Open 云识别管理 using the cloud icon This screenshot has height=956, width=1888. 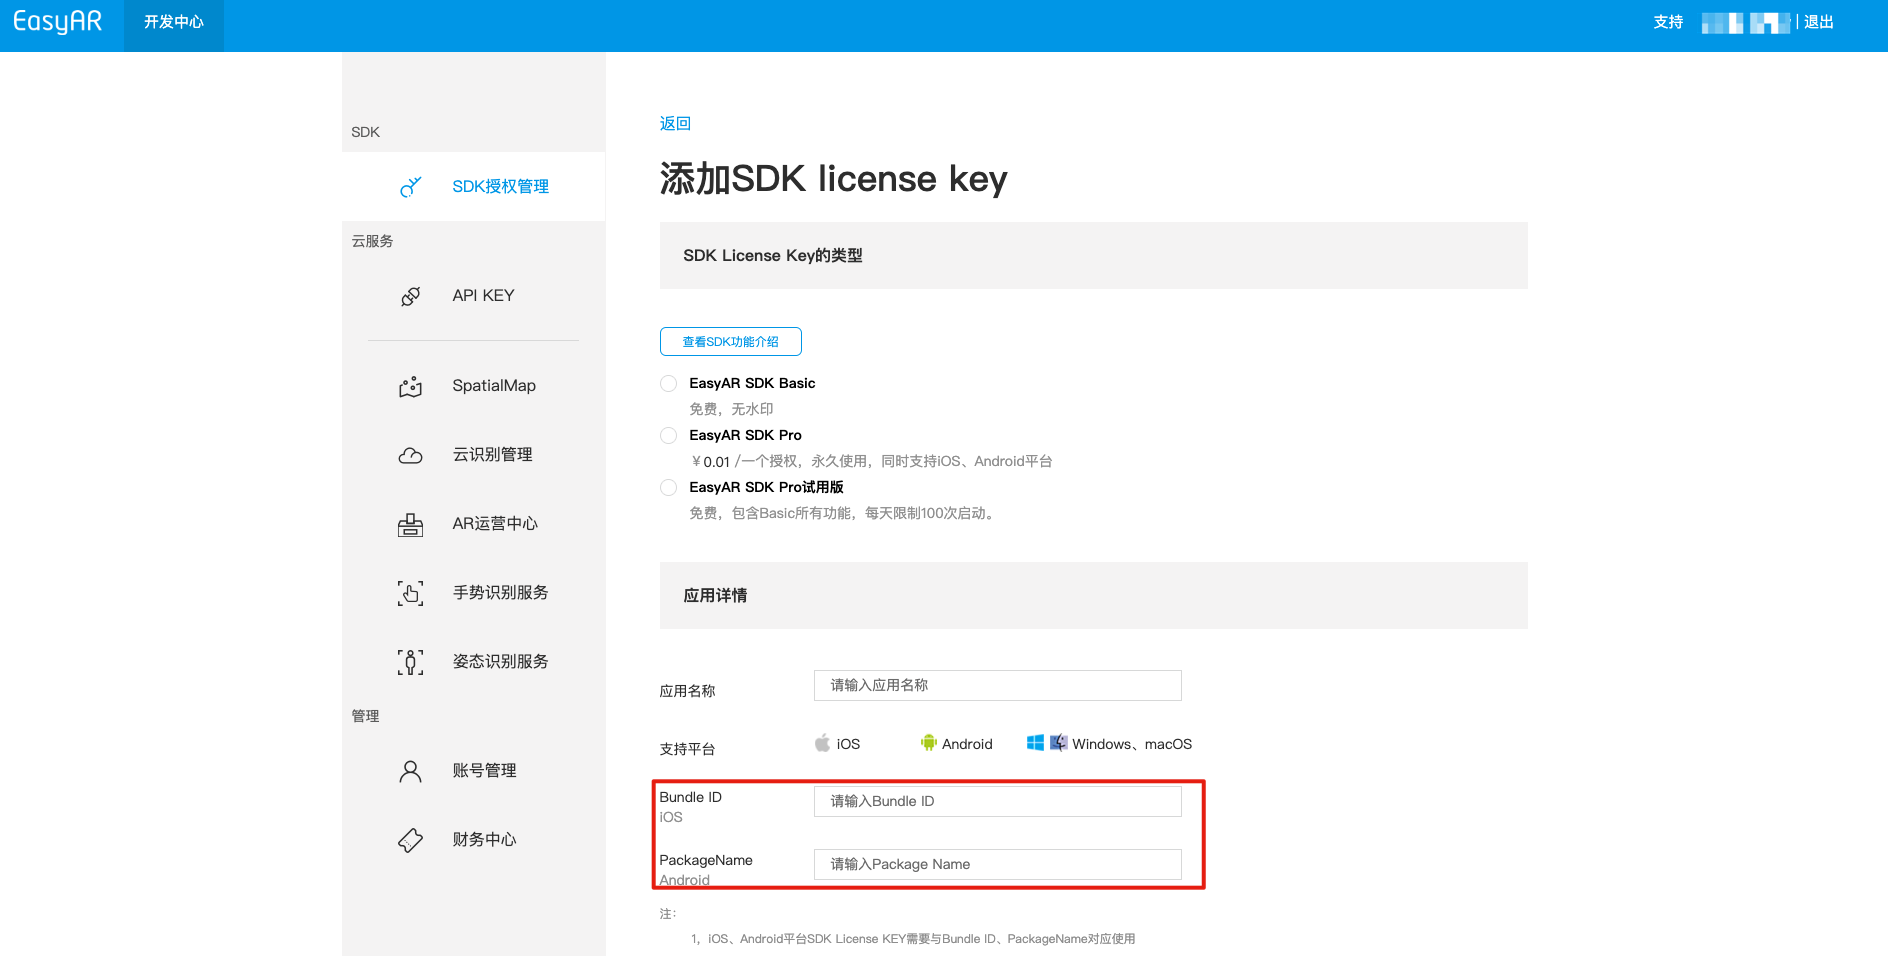[x=410, y=455]
